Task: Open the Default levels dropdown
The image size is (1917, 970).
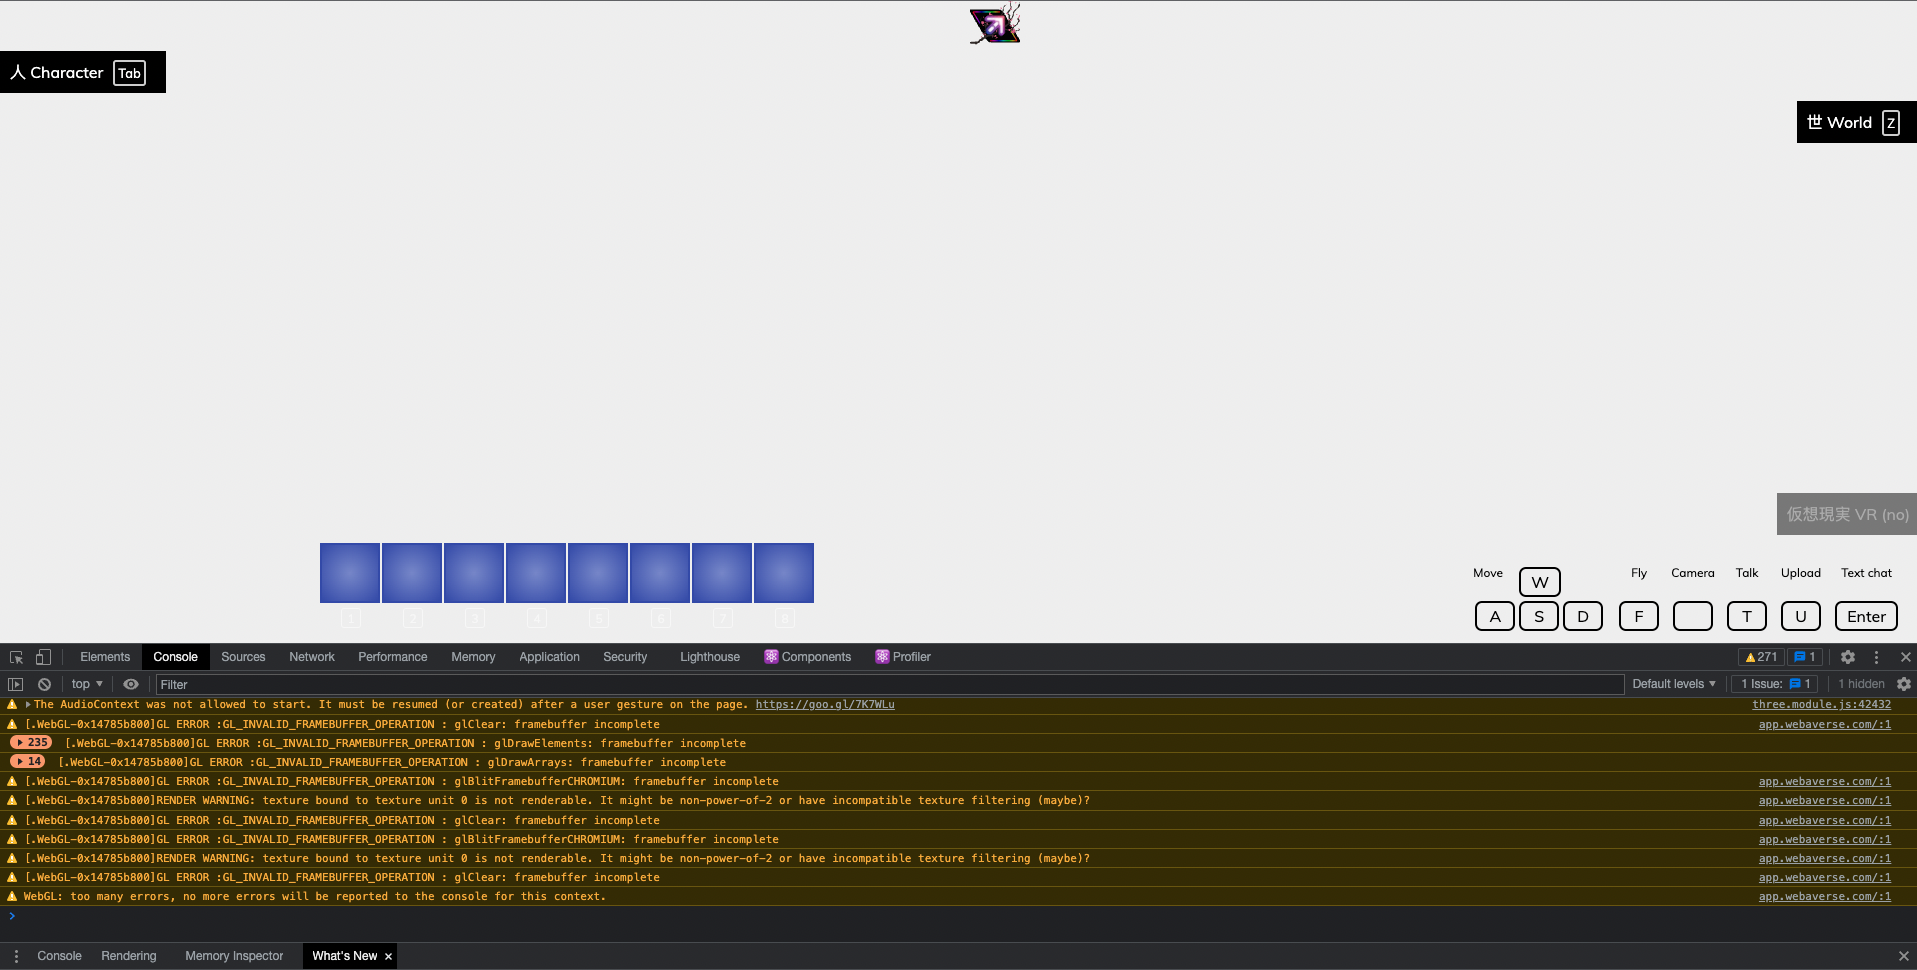Action: tap(1673, 684)
